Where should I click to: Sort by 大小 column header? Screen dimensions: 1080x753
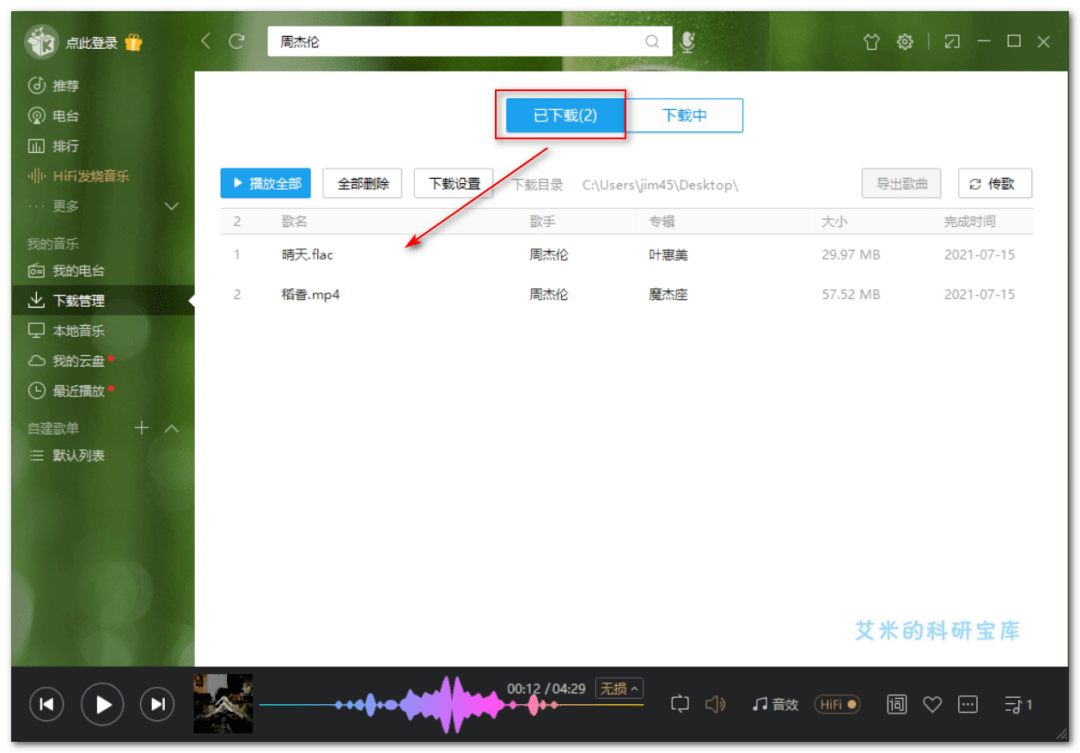[834, 221]
